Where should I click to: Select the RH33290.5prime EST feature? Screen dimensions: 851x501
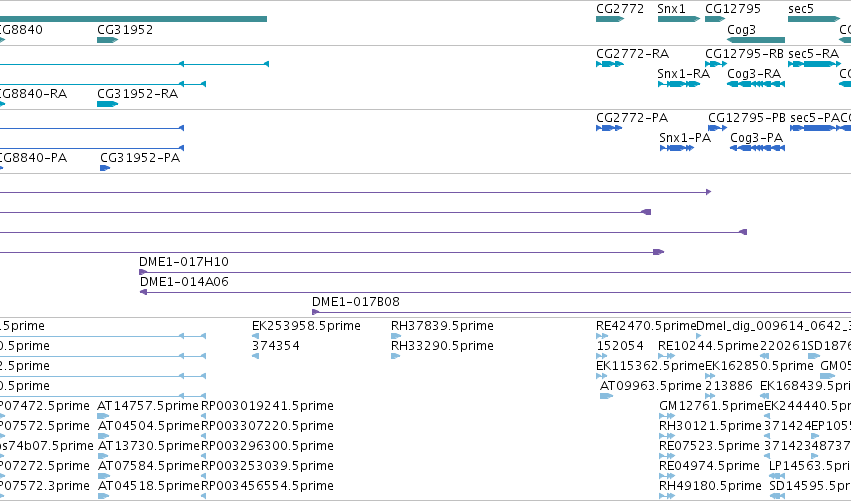(396, 356)
